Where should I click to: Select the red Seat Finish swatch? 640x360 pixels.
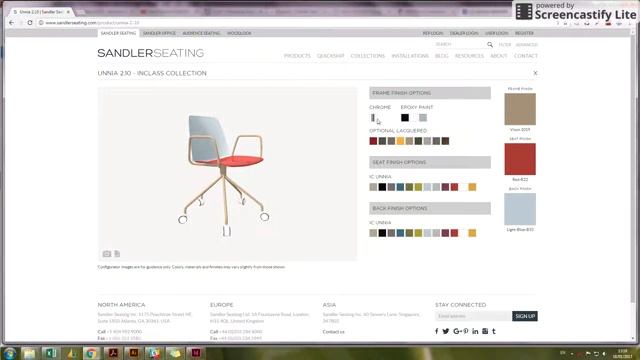coord(454,187)
